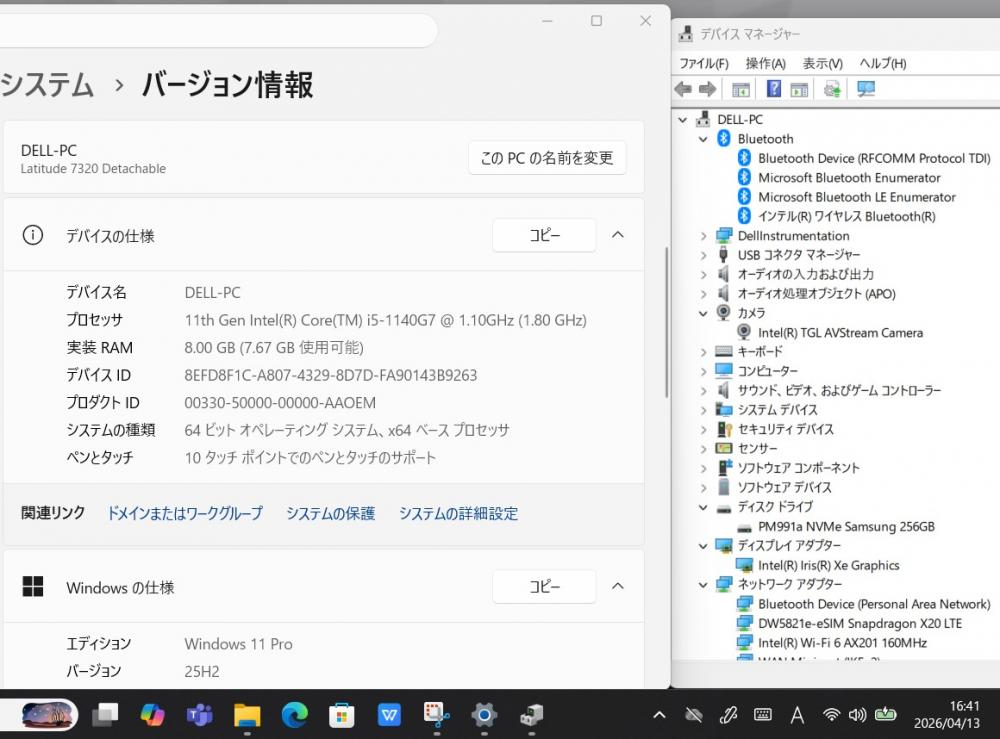Select PM991a NVMe Samsung 256GB drive
This screenshot has width=1000, height=739.
[846, 526]
